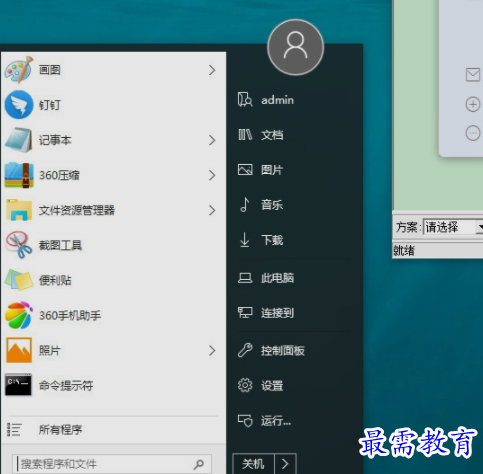Click the mail envelope icon in side panel
The width and height of the screenshot is (483, 474).
pos(473,75)
